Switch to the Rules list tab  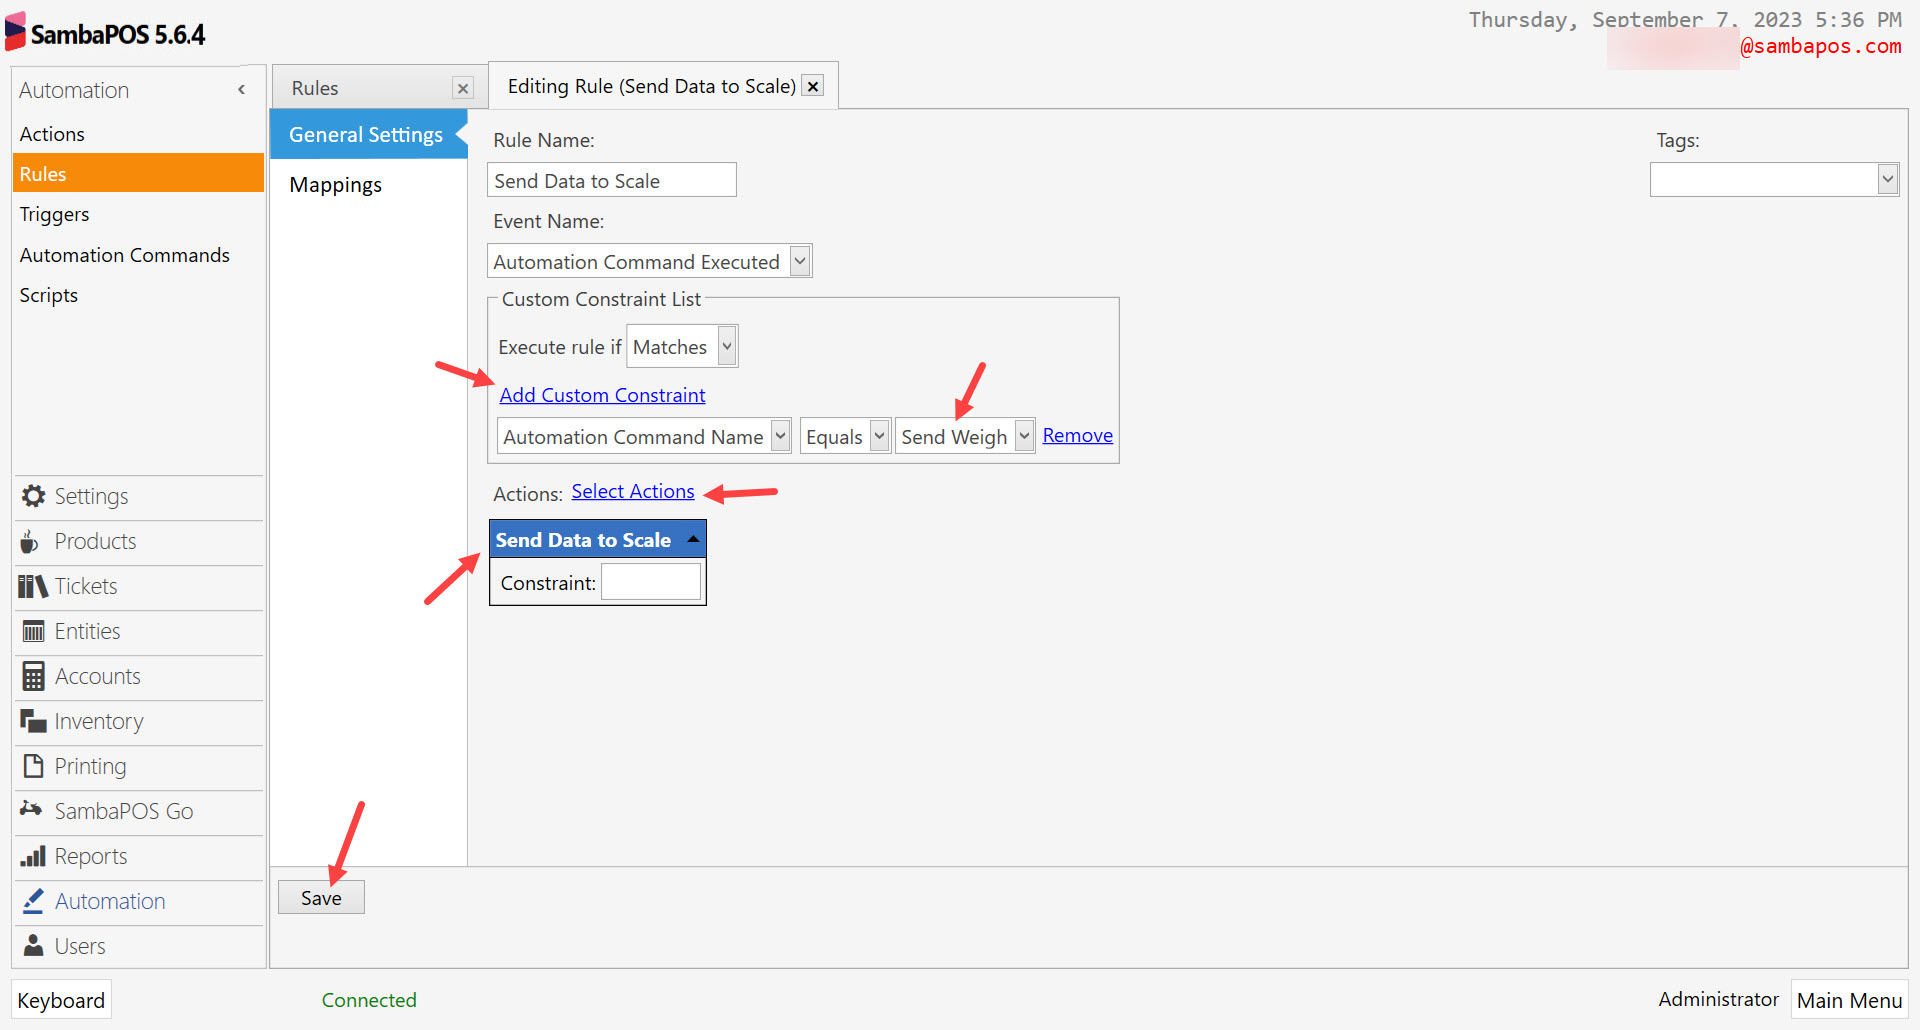click(315, 88)
